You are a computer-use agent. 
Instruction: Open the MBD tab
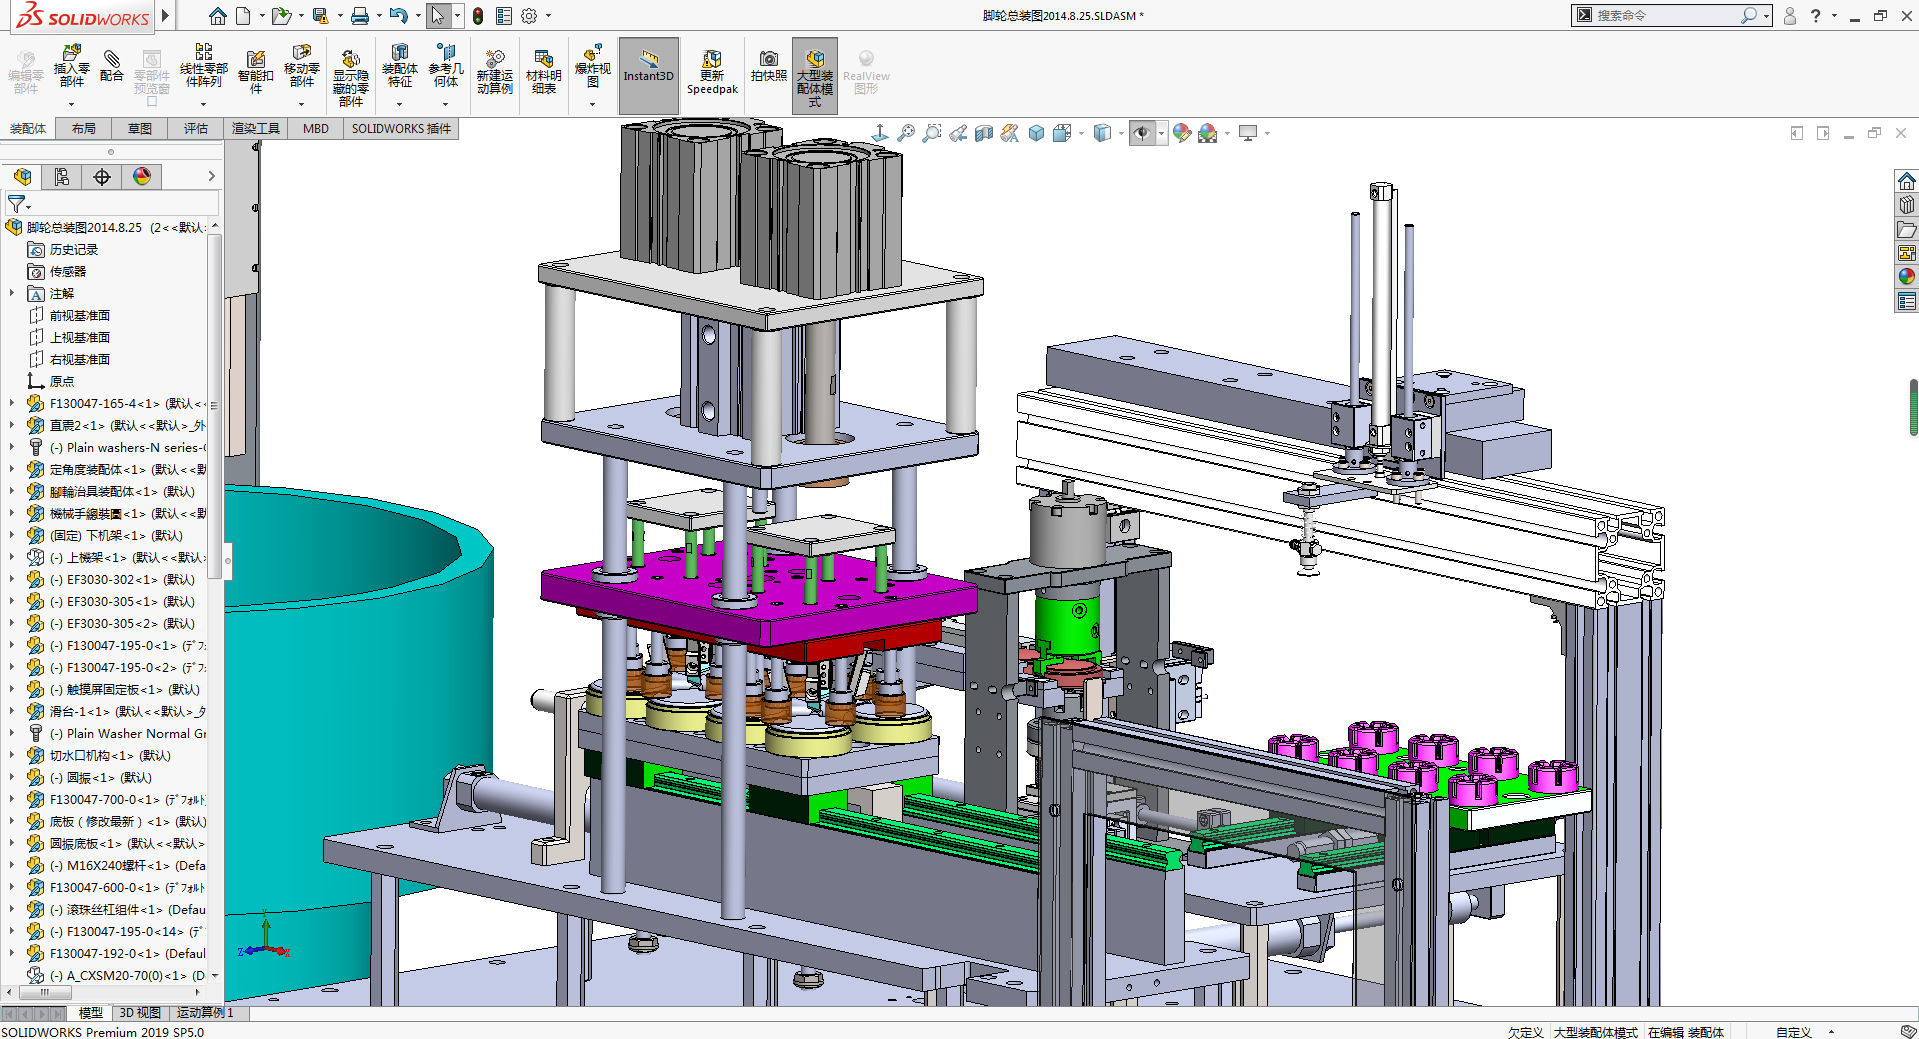click(316, 128)
